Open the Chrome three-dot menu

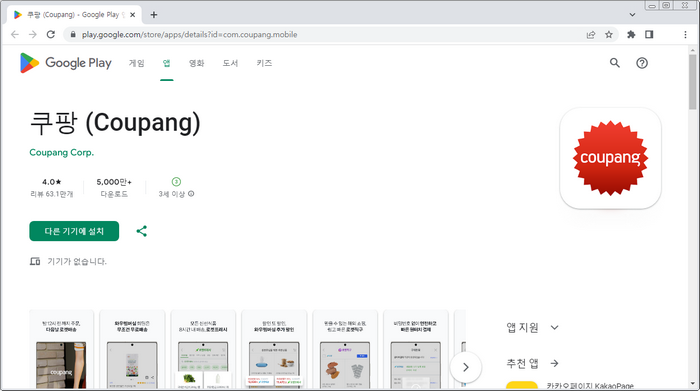685,34
